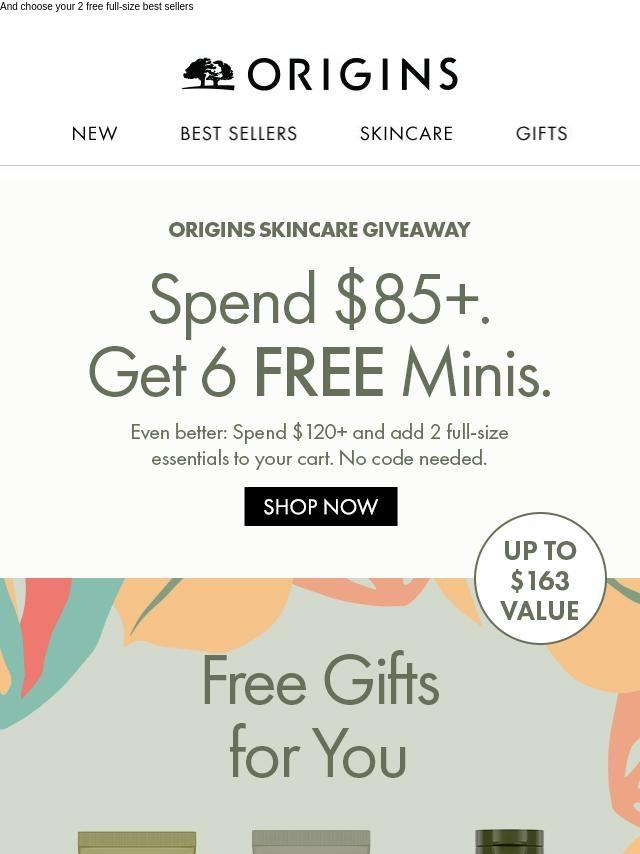Click the SHOP NOW button
The width and height of the screenshot is (640, 854).
tap(321, 507)
